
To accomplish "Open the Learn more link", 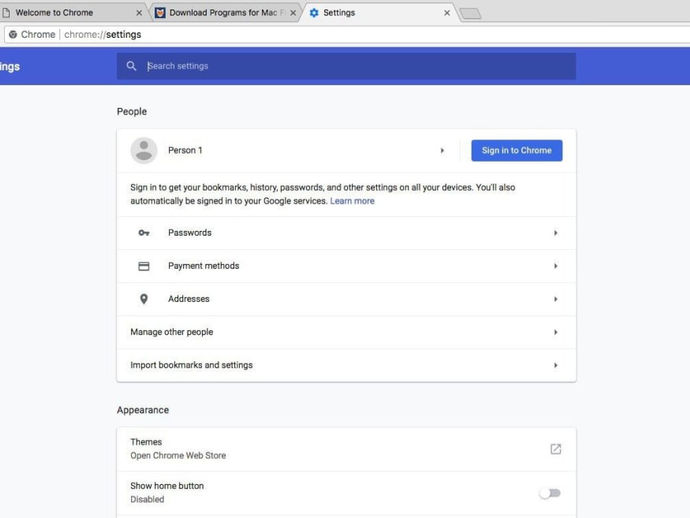I will (x=352, y=201).
